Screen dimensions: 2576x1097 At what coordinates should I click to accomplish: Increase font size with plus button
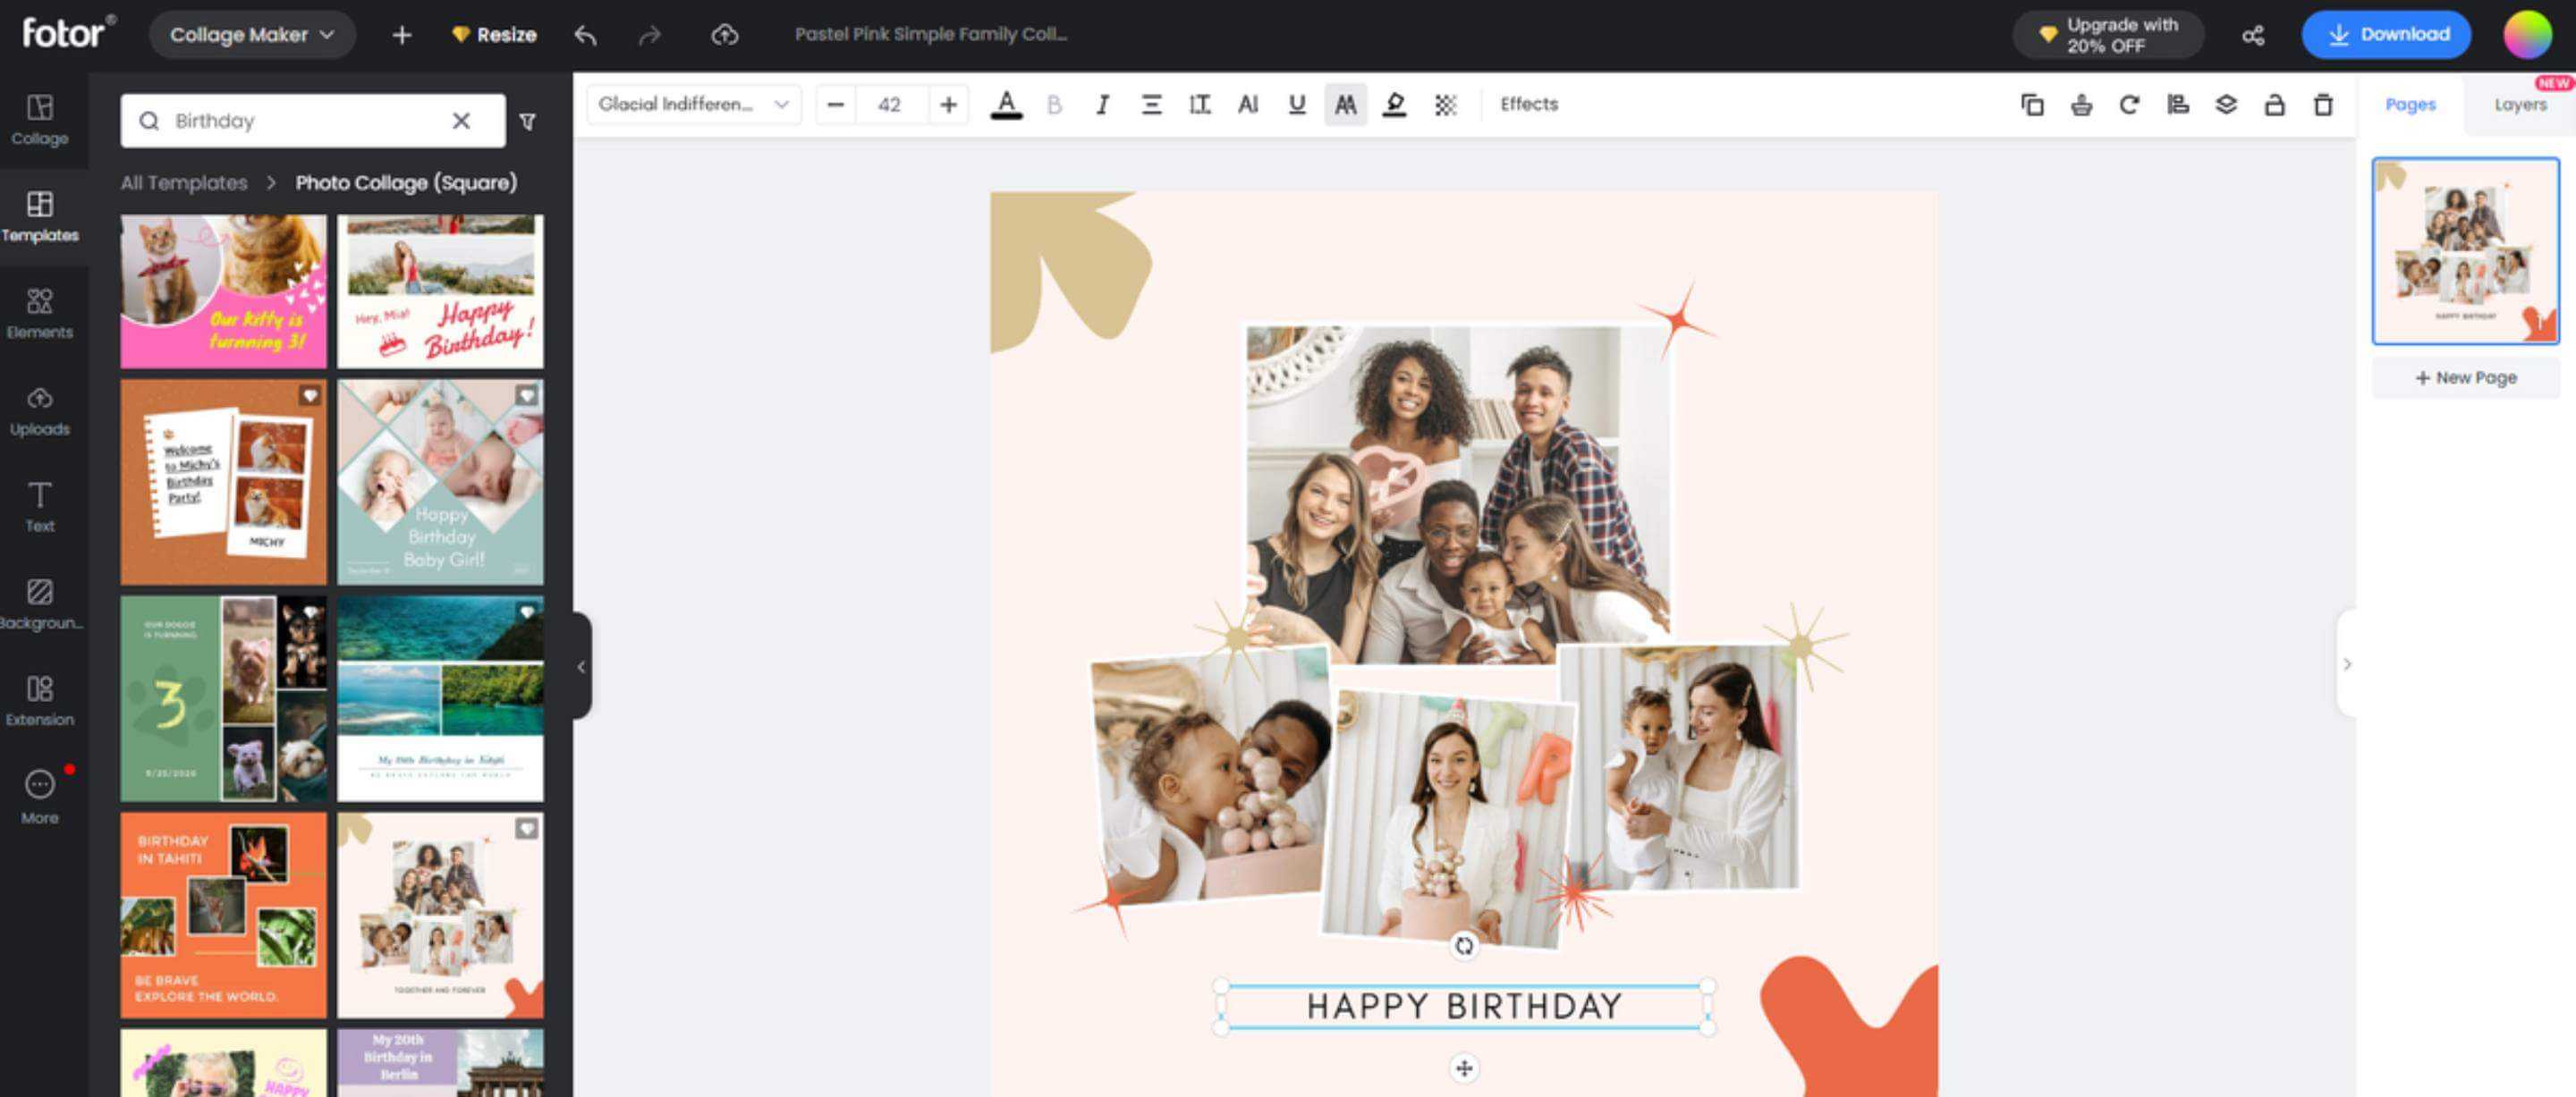(948, 104)
